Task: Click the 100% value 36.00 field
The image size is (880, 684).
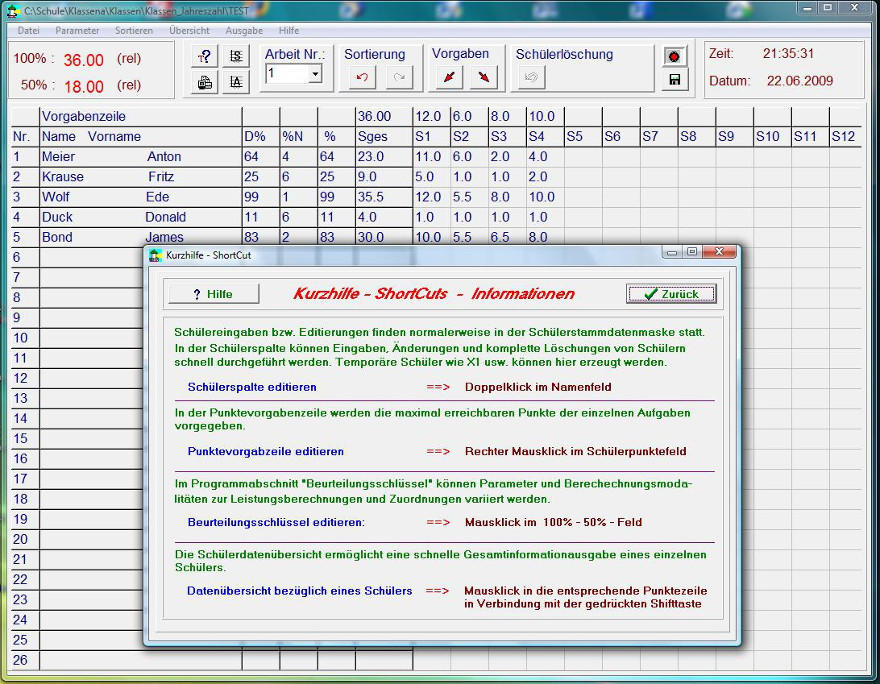Action: [x=84, y=60]
